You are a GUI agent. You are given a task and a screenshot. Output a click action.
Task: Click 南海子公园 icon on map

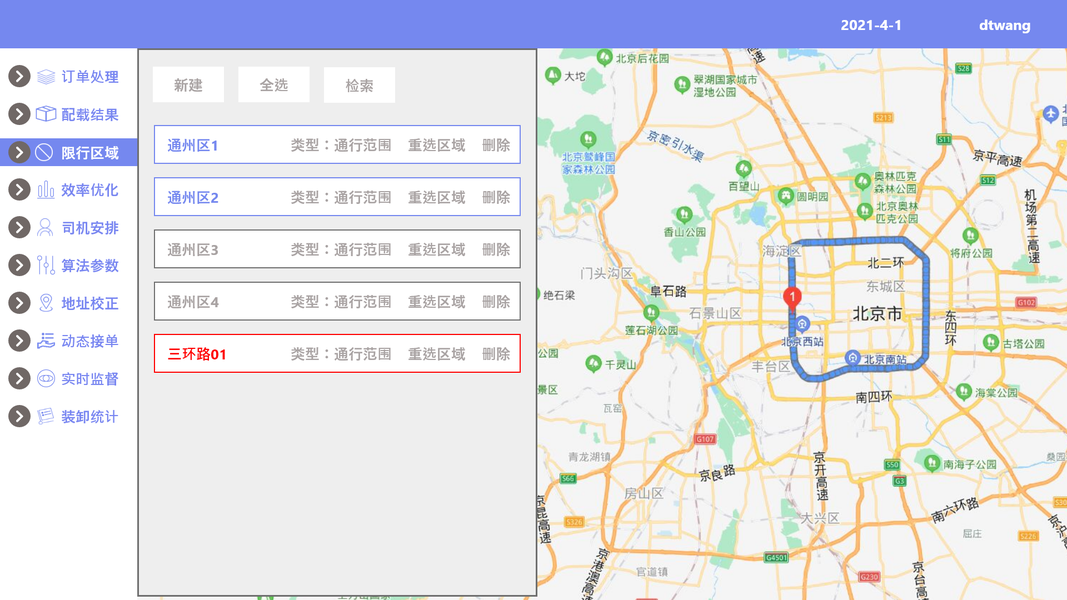click(932, 463)
